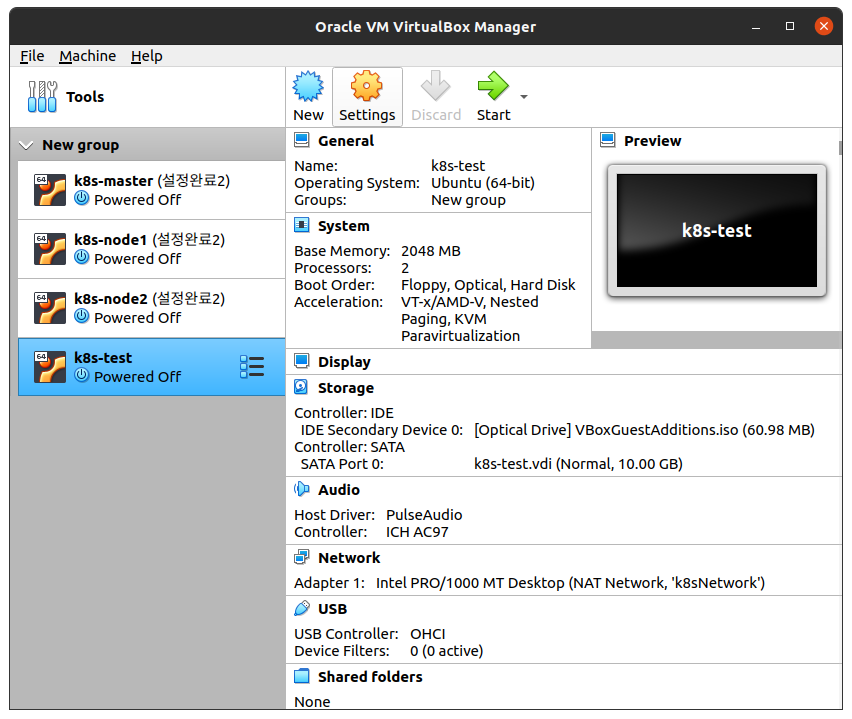Maximize the VirtualBox Manager window
Screen dimensions: 852x719
790,26
